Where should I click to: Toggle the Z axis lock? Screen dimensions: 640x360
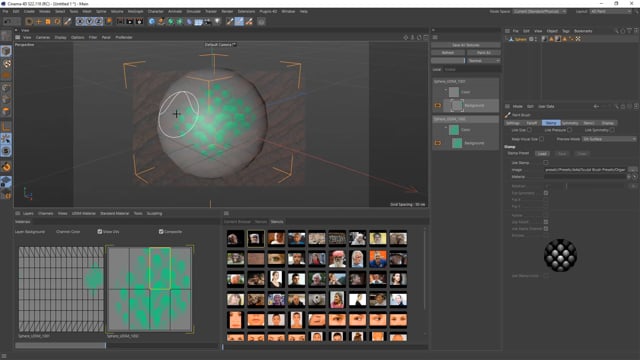[x=98, y=22]
